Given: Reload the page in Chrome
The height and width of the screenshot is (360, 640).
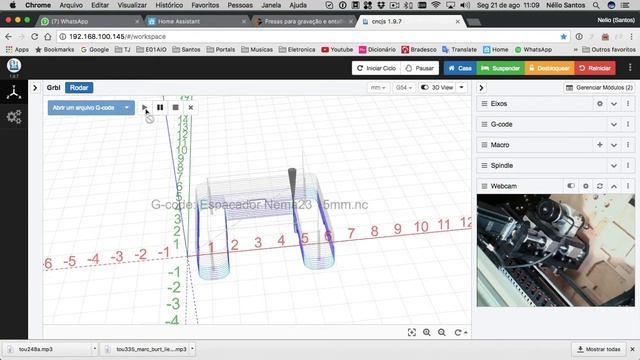Looking at the screenshot, I should click(35, 37).
